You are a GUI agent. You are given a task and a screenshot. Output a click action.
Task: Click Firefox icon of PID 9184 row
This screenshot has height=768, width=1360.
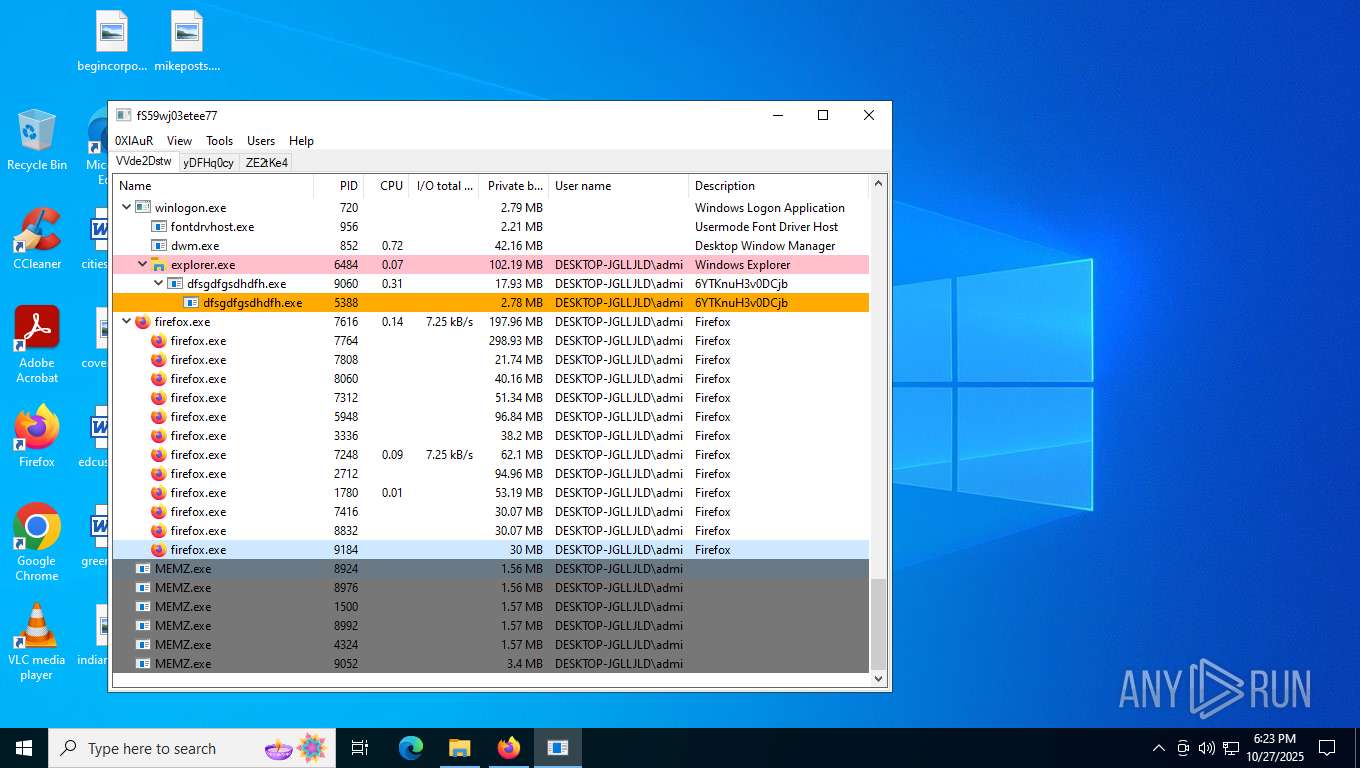click(159, 550)
